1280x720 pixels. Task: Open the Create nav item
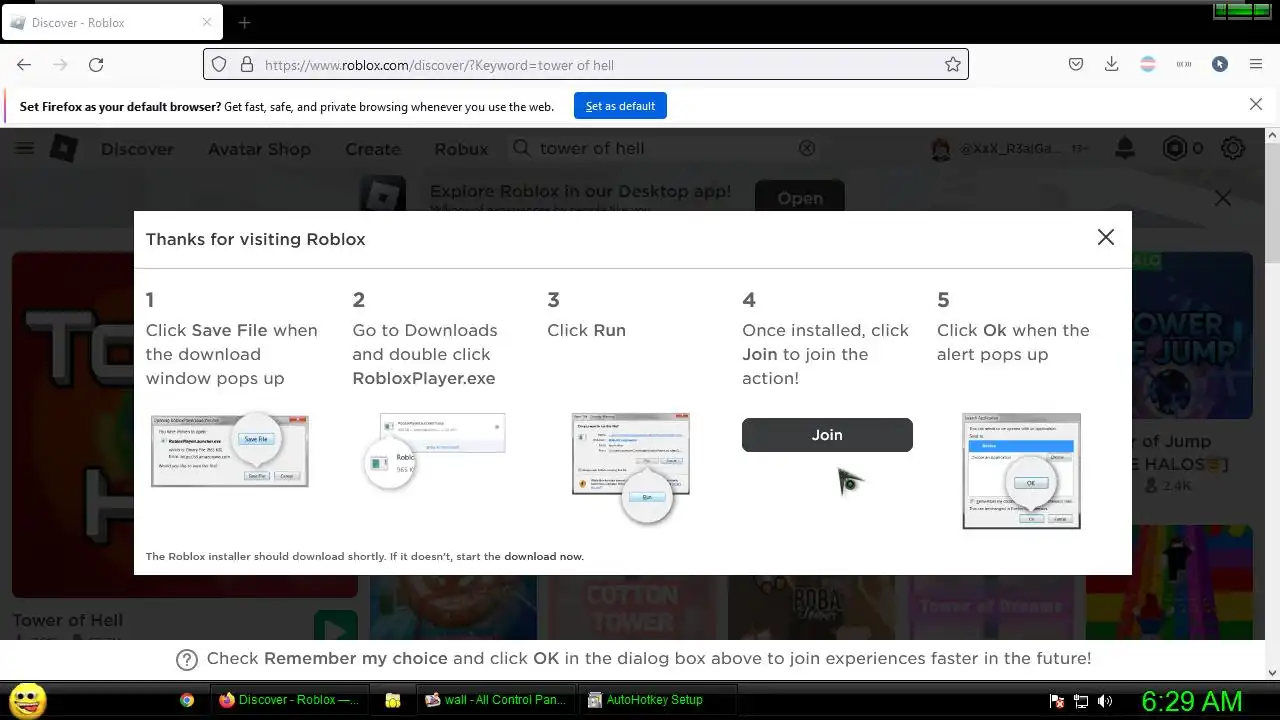373,149
